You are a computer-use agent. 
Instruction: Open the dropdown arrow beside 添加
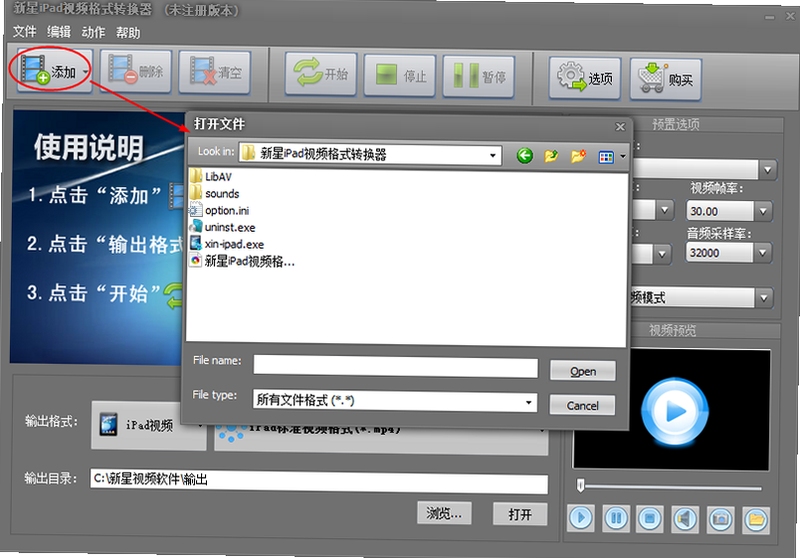pyautogui.click(x=86, y=71)
